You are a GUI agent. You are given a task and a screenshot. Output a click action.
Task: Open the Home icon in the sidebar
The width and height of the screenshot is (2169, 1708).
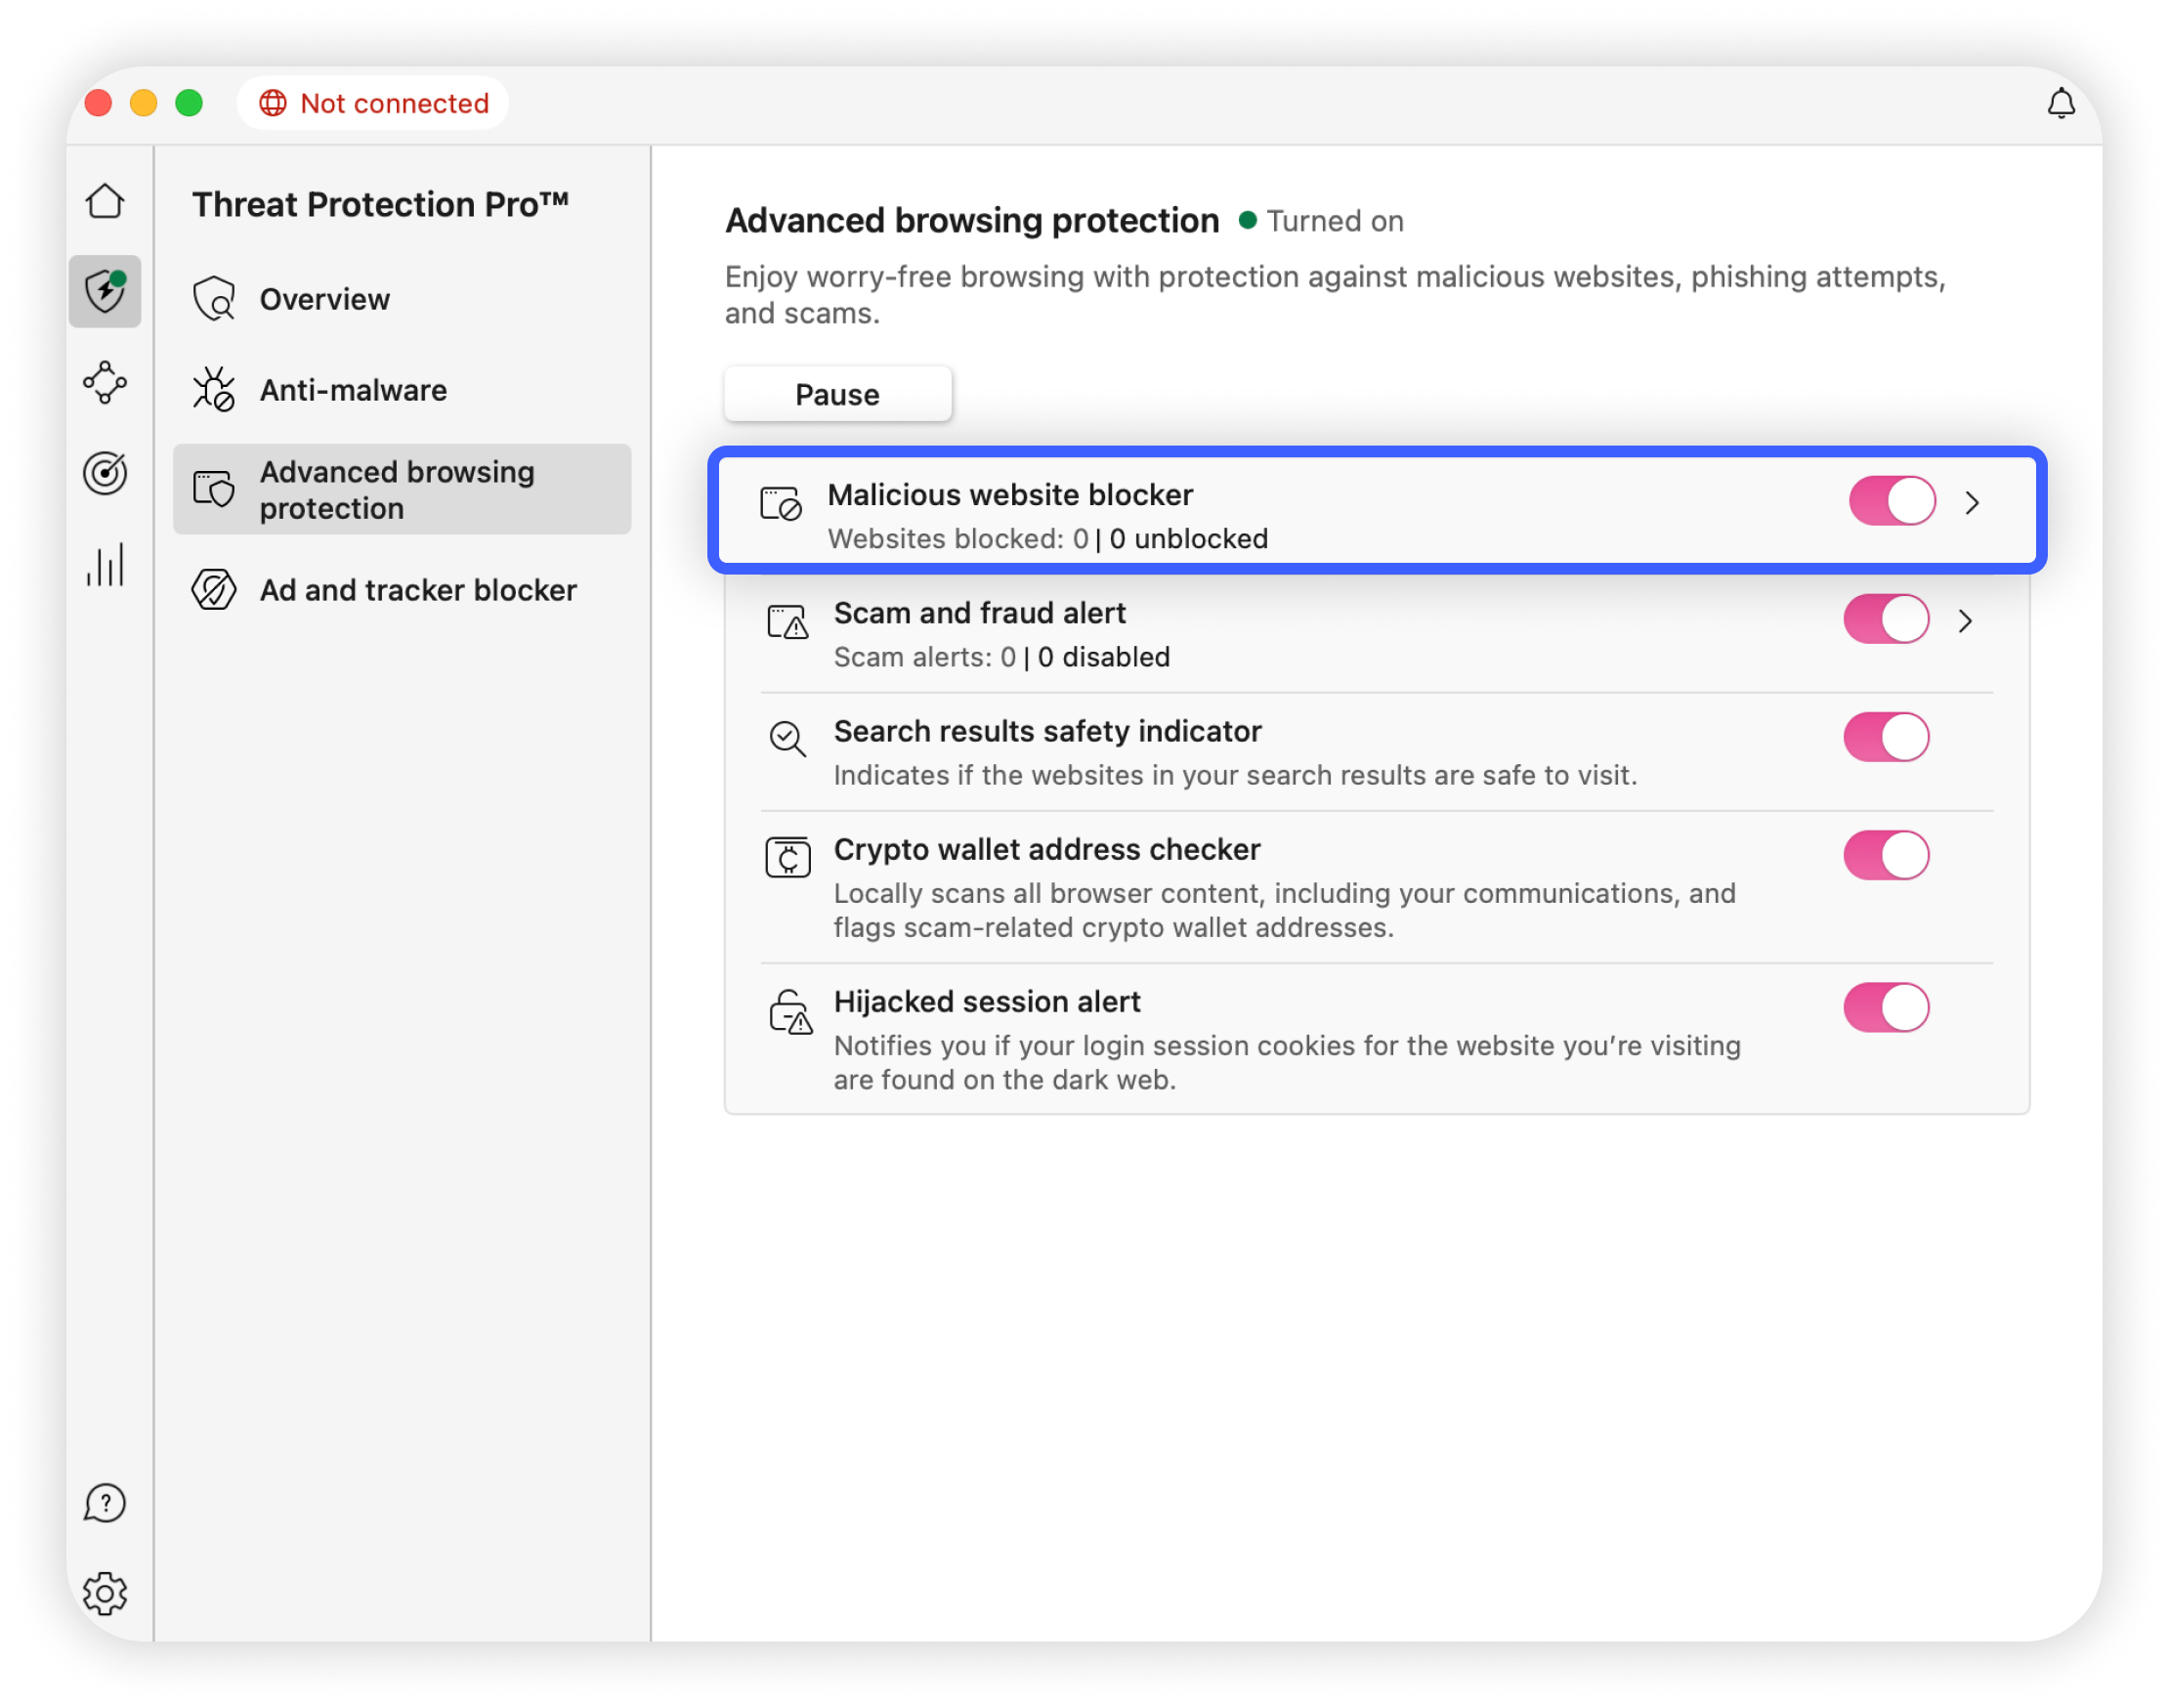coord(105,201)
